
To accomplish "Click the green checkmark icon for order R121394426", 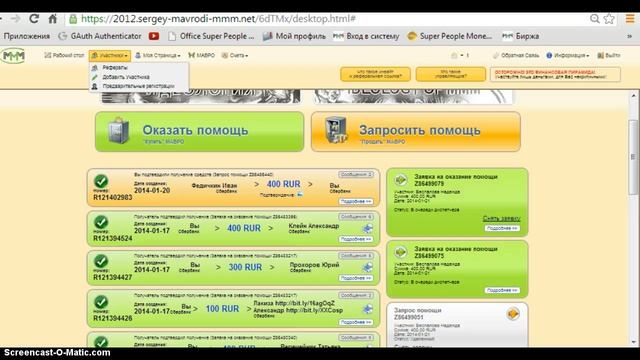I will point(101,302).
